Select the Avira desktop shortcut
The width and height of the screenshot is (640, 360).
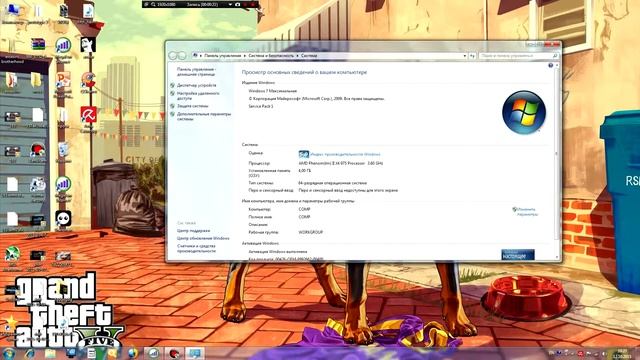coord(88,119)
